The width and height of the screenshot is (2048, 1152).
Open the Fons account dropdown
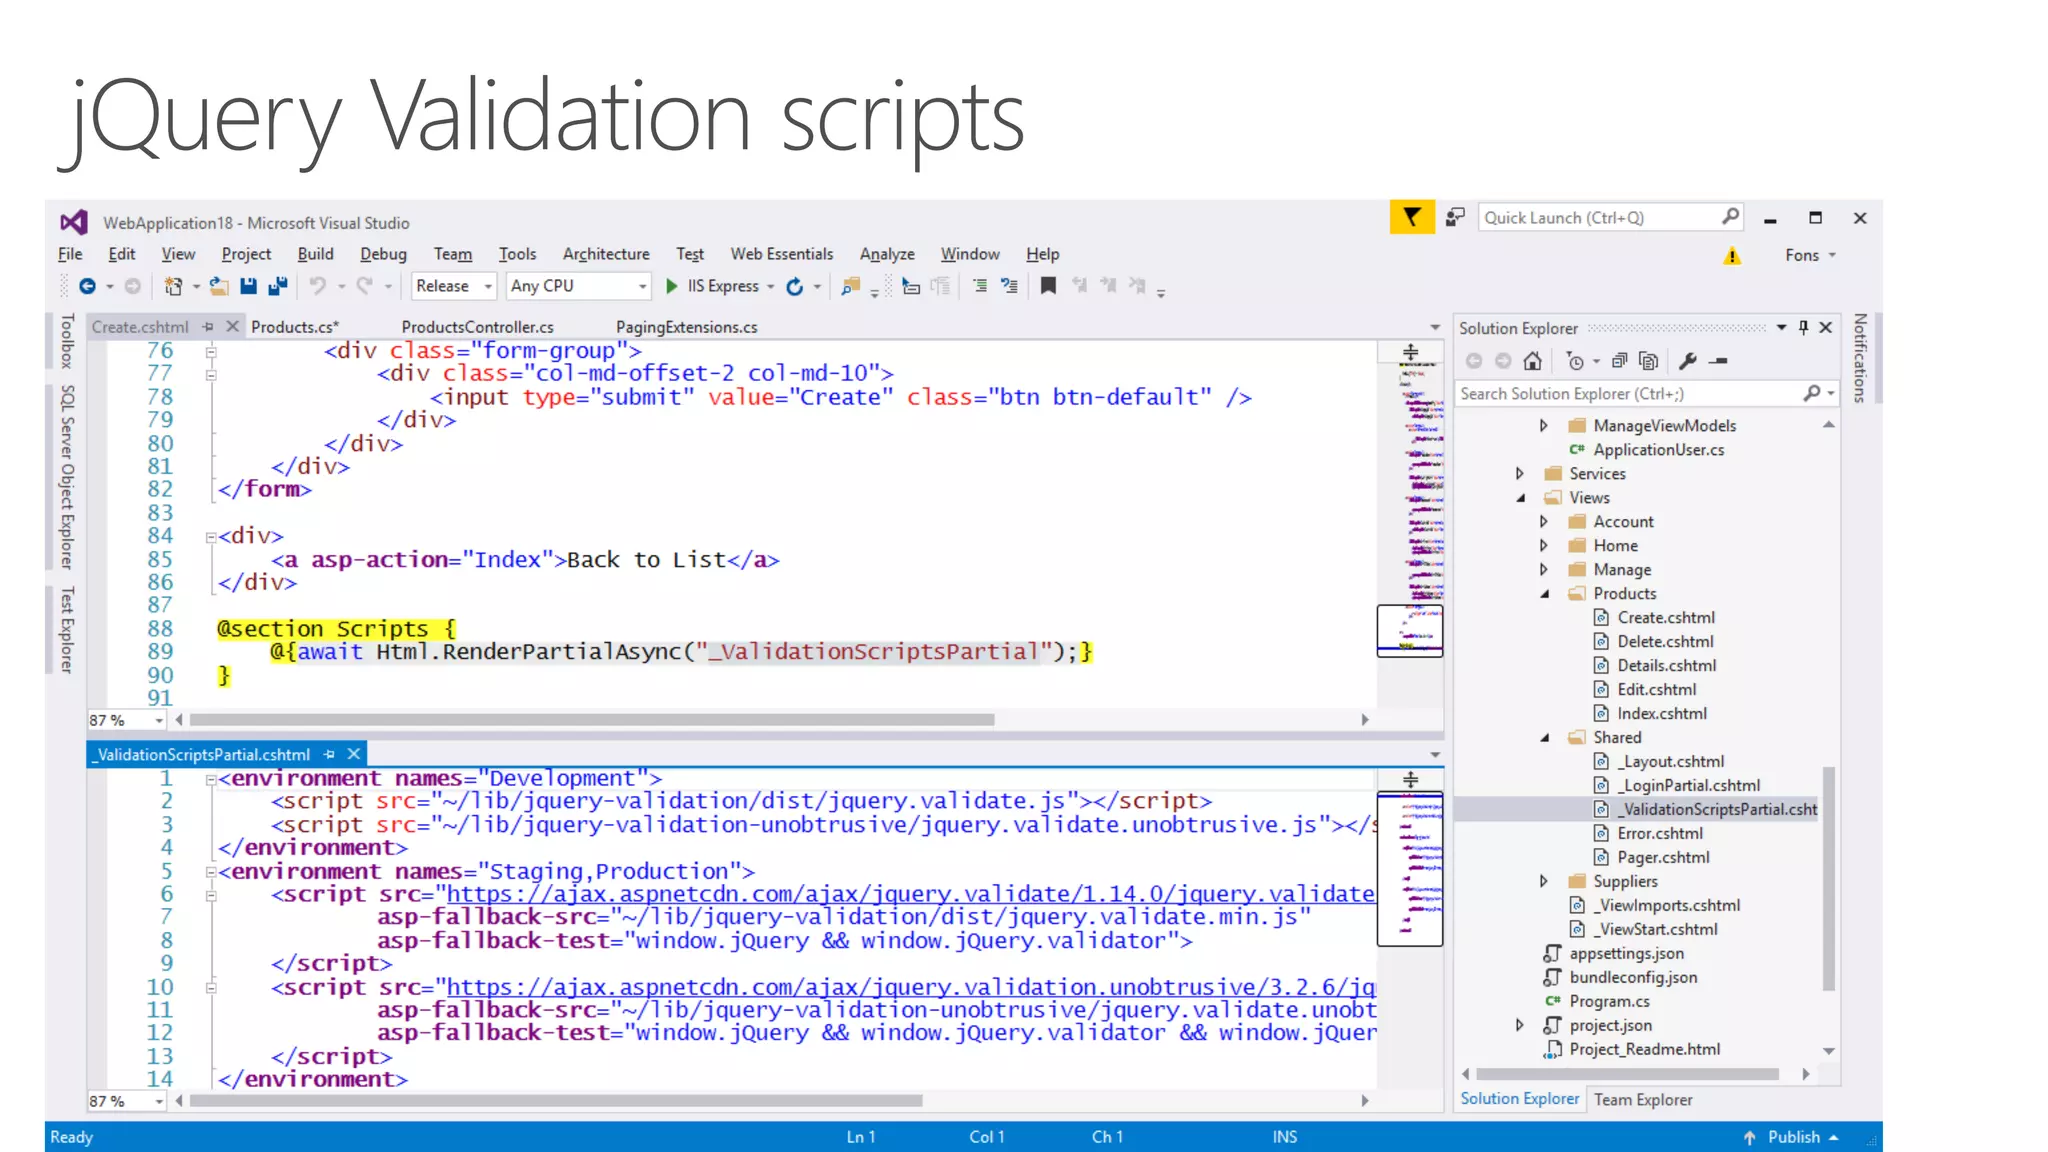[1811, 256]
